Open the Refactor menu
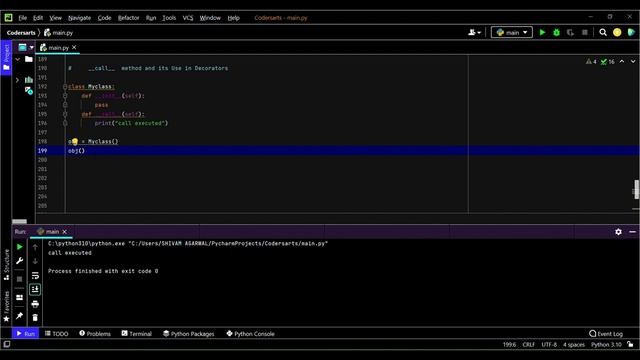640x360 pixels. (128, 18)
